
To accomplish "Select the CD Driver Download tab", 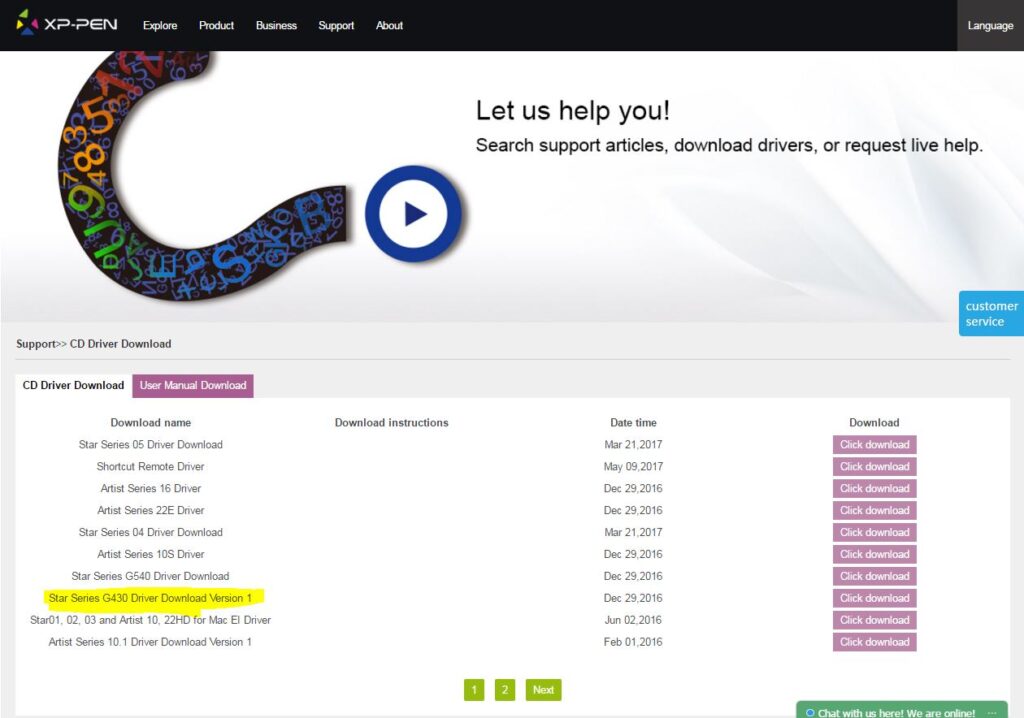I will click(x=73, y=385).
